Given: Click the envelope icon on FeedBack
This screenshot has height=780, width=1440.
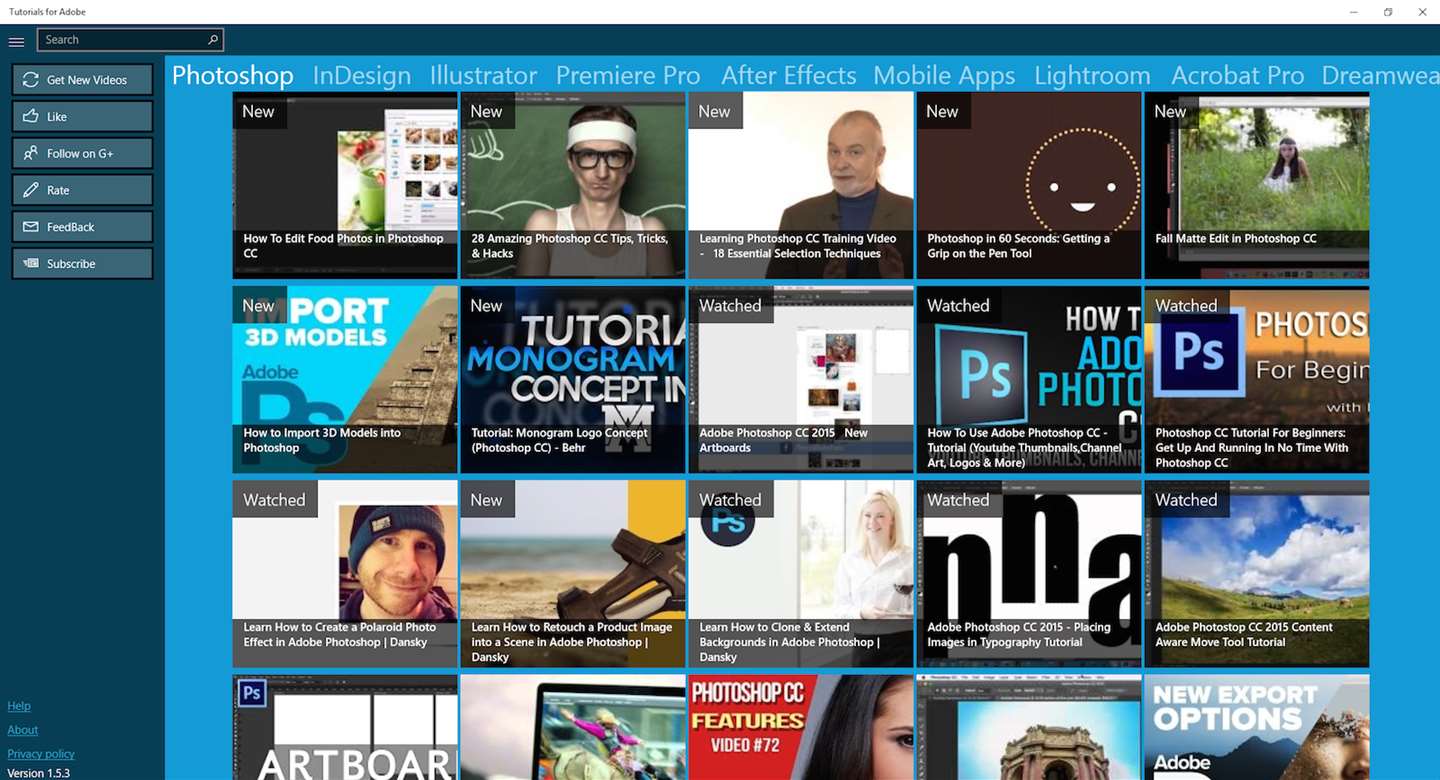Looking at the screenshot, I should (x=30, y=227).
